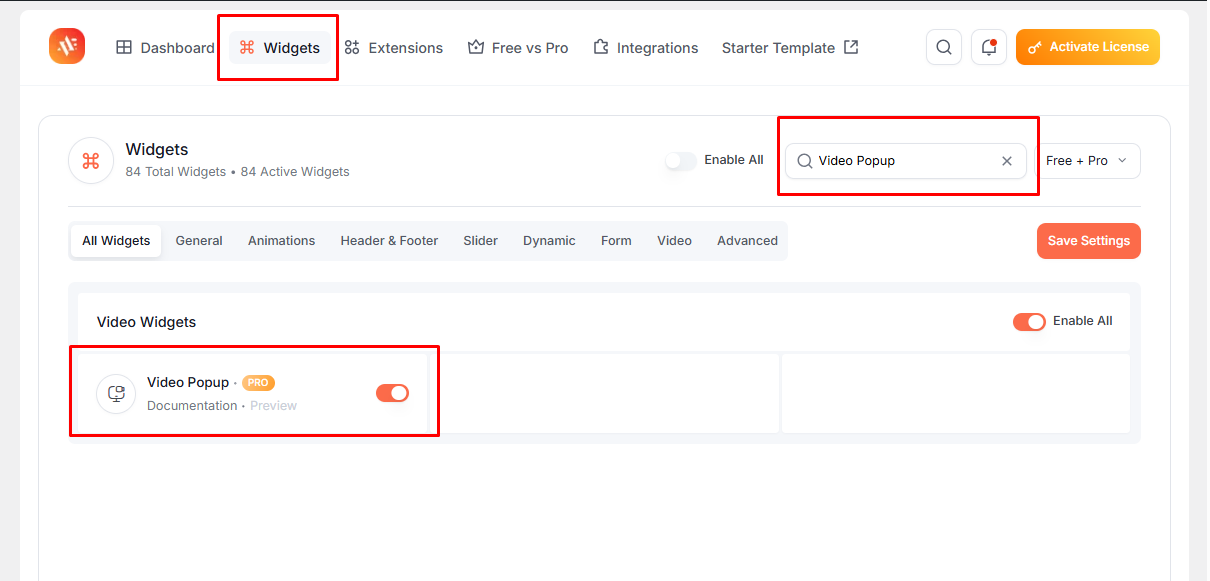Switch to the Header & Footer tab

[389, 241]
